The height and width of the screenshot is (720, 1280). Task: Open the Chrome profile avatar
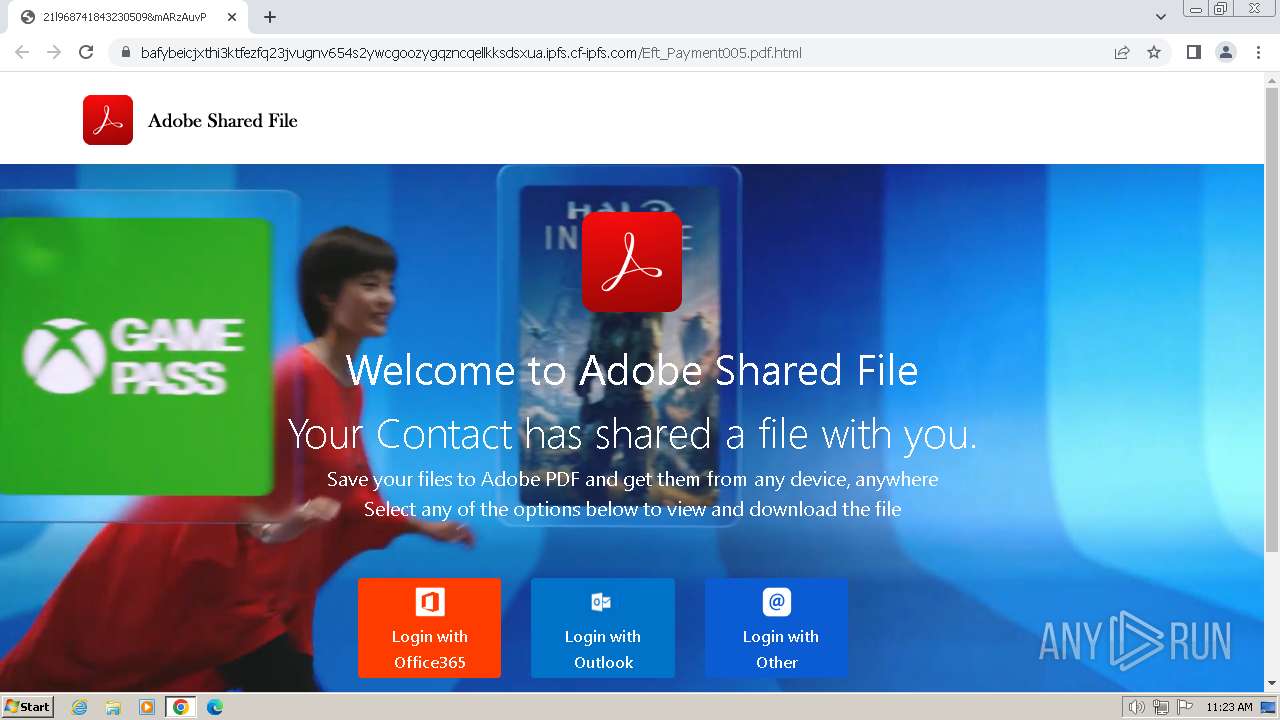click(x=1226, y=52)
